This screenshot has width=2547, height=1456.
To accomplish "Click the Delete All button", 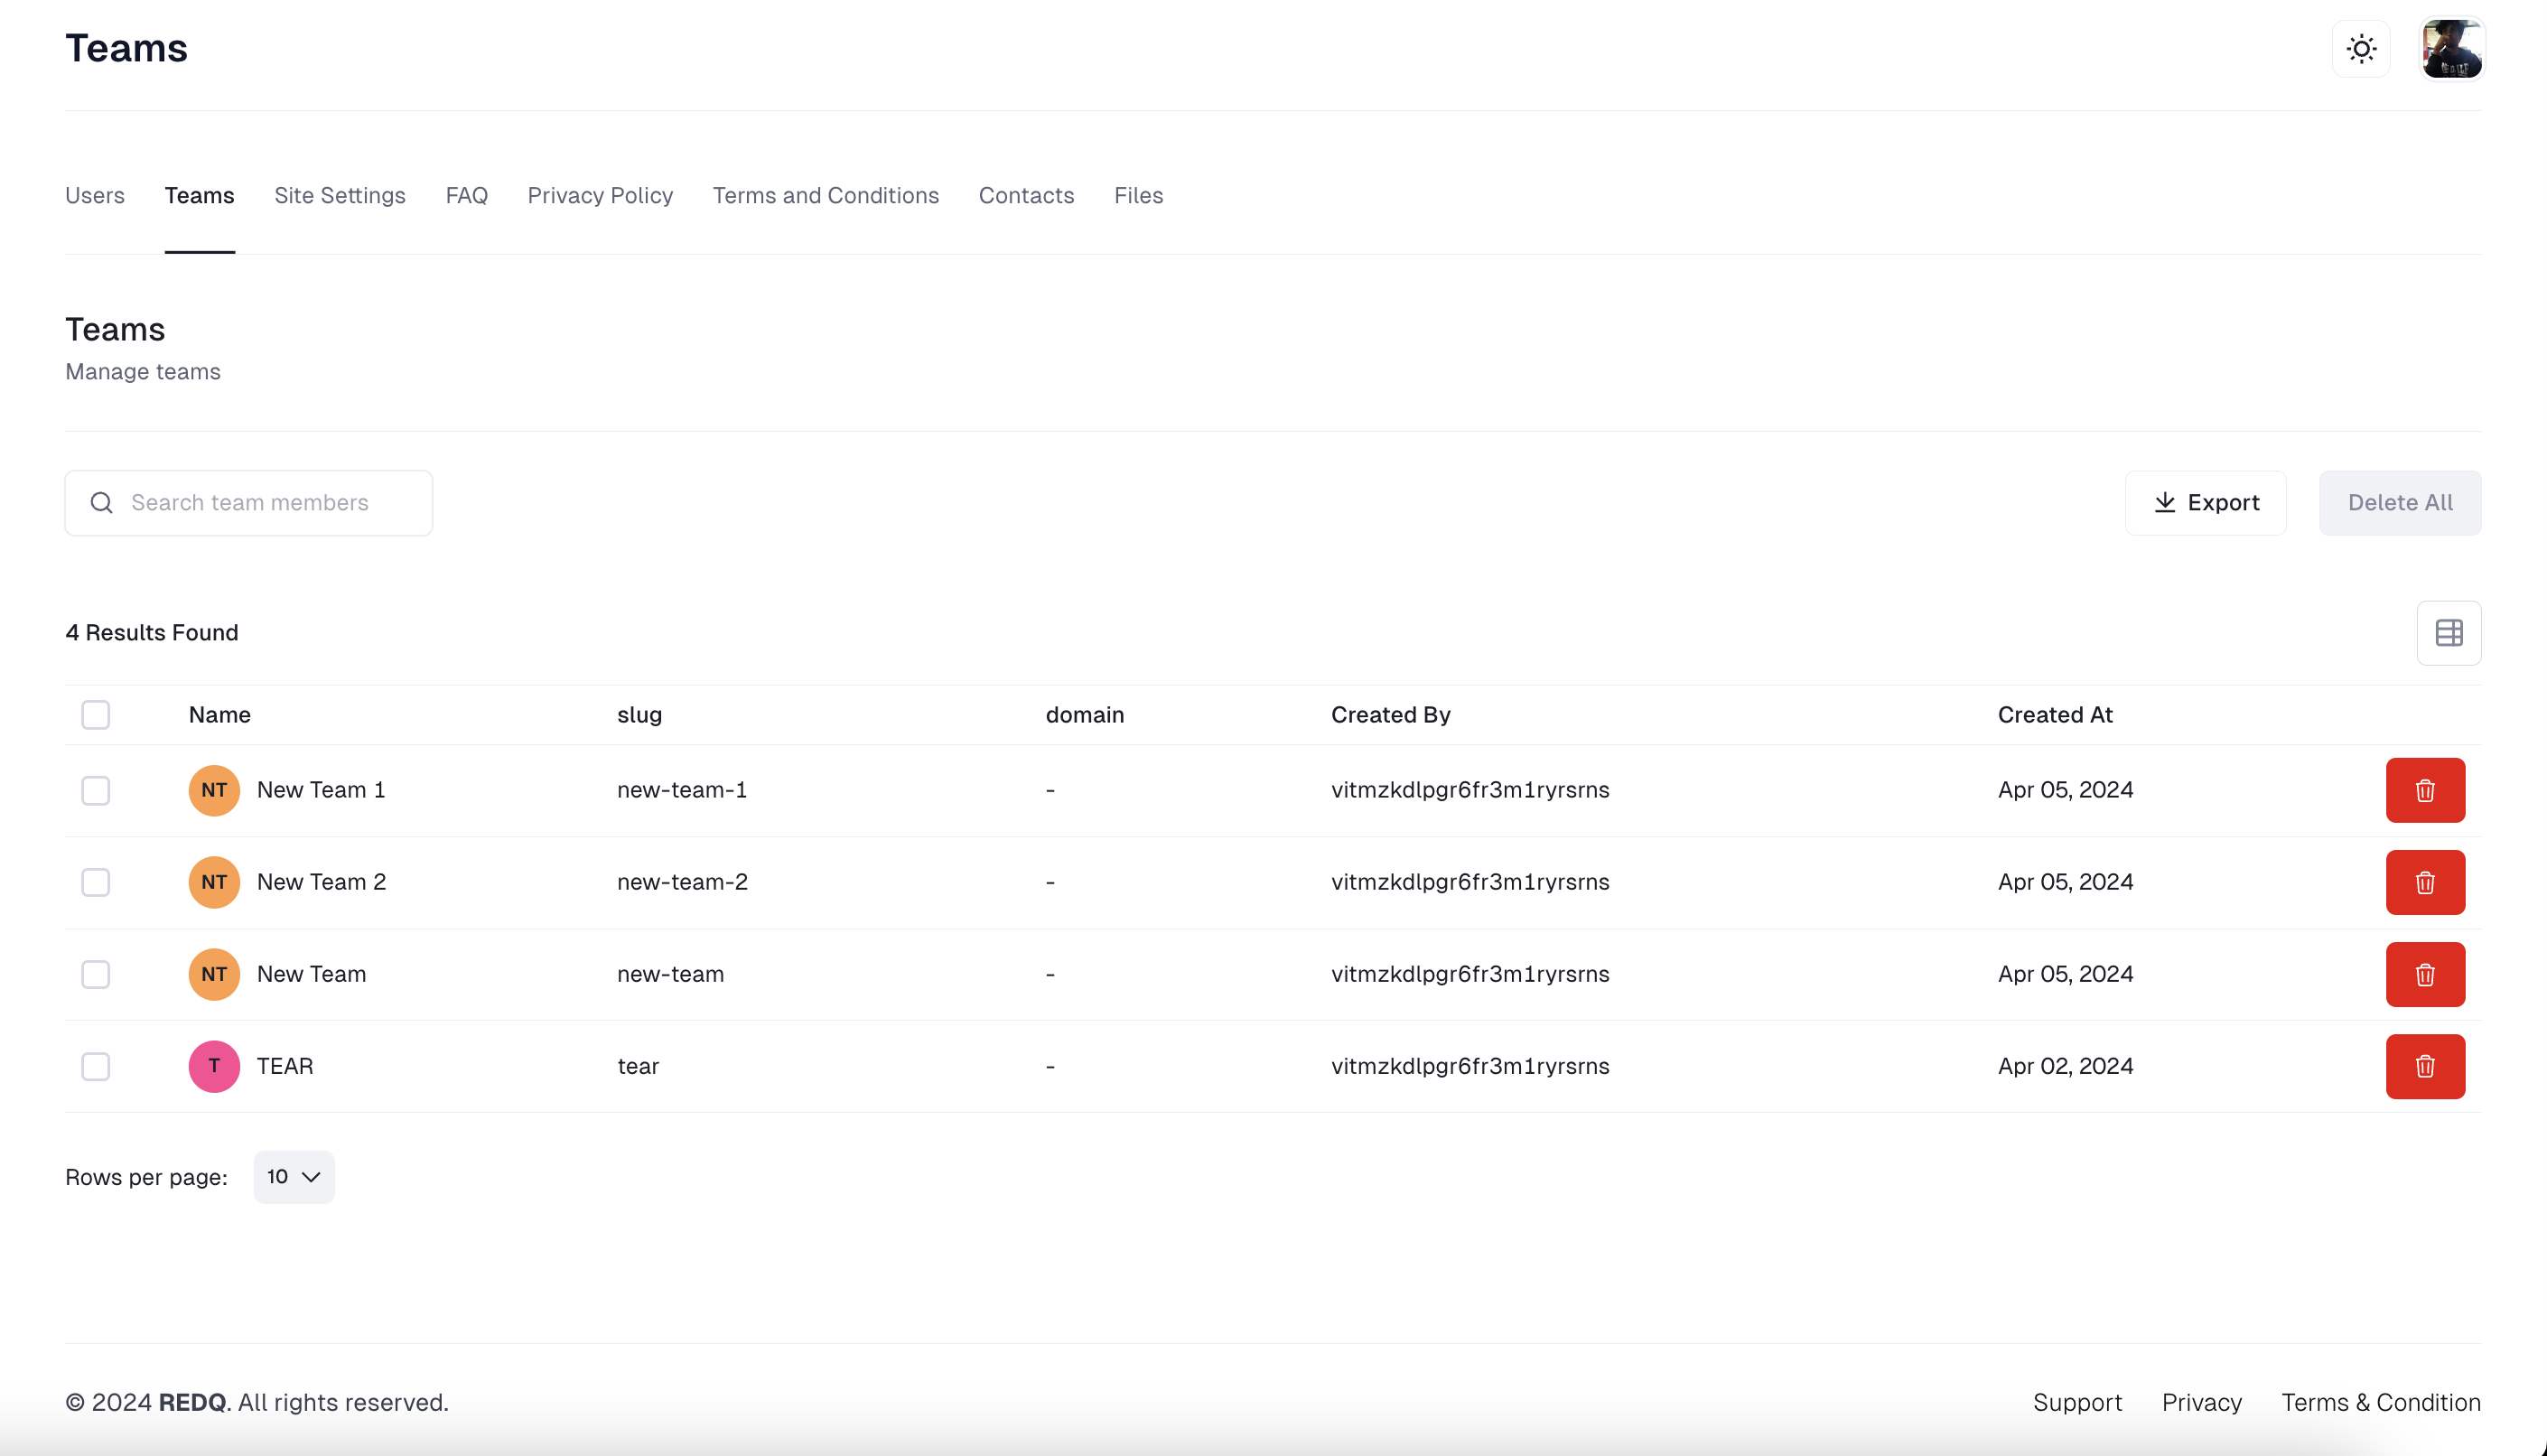I will coord(2400,503).
